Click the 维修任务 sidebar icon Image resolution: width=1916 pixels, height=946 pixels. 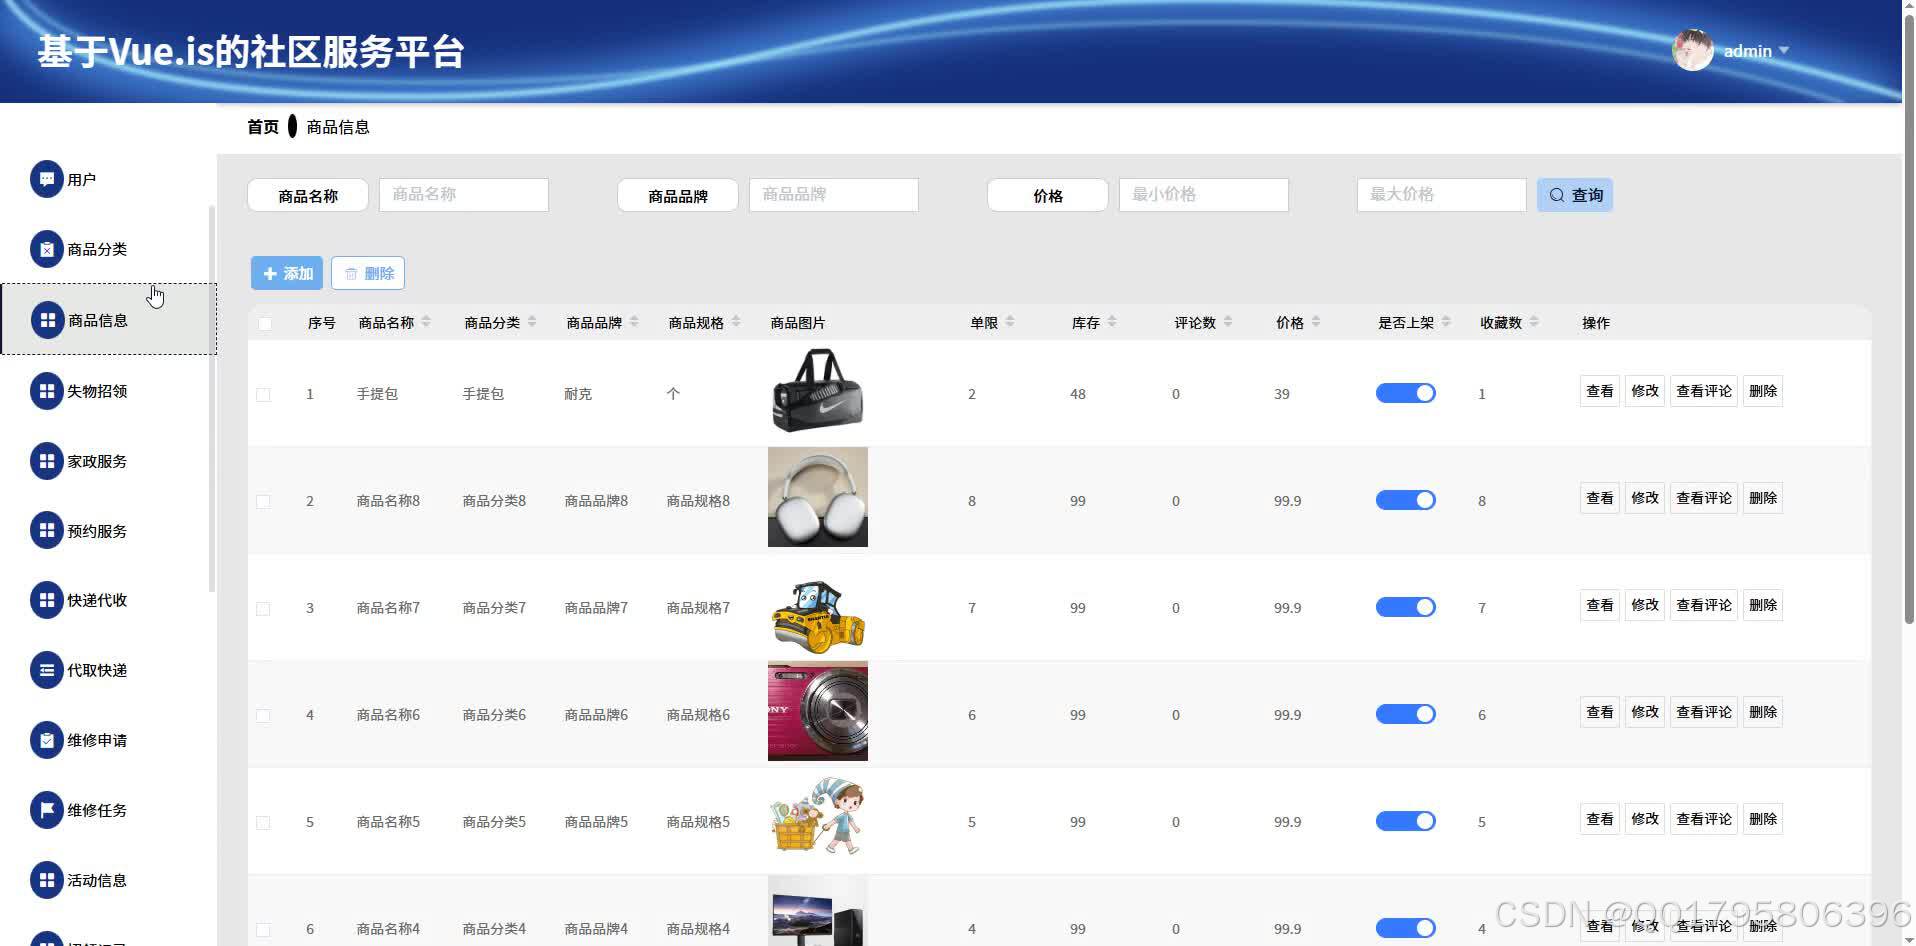[x=46, y=810]
